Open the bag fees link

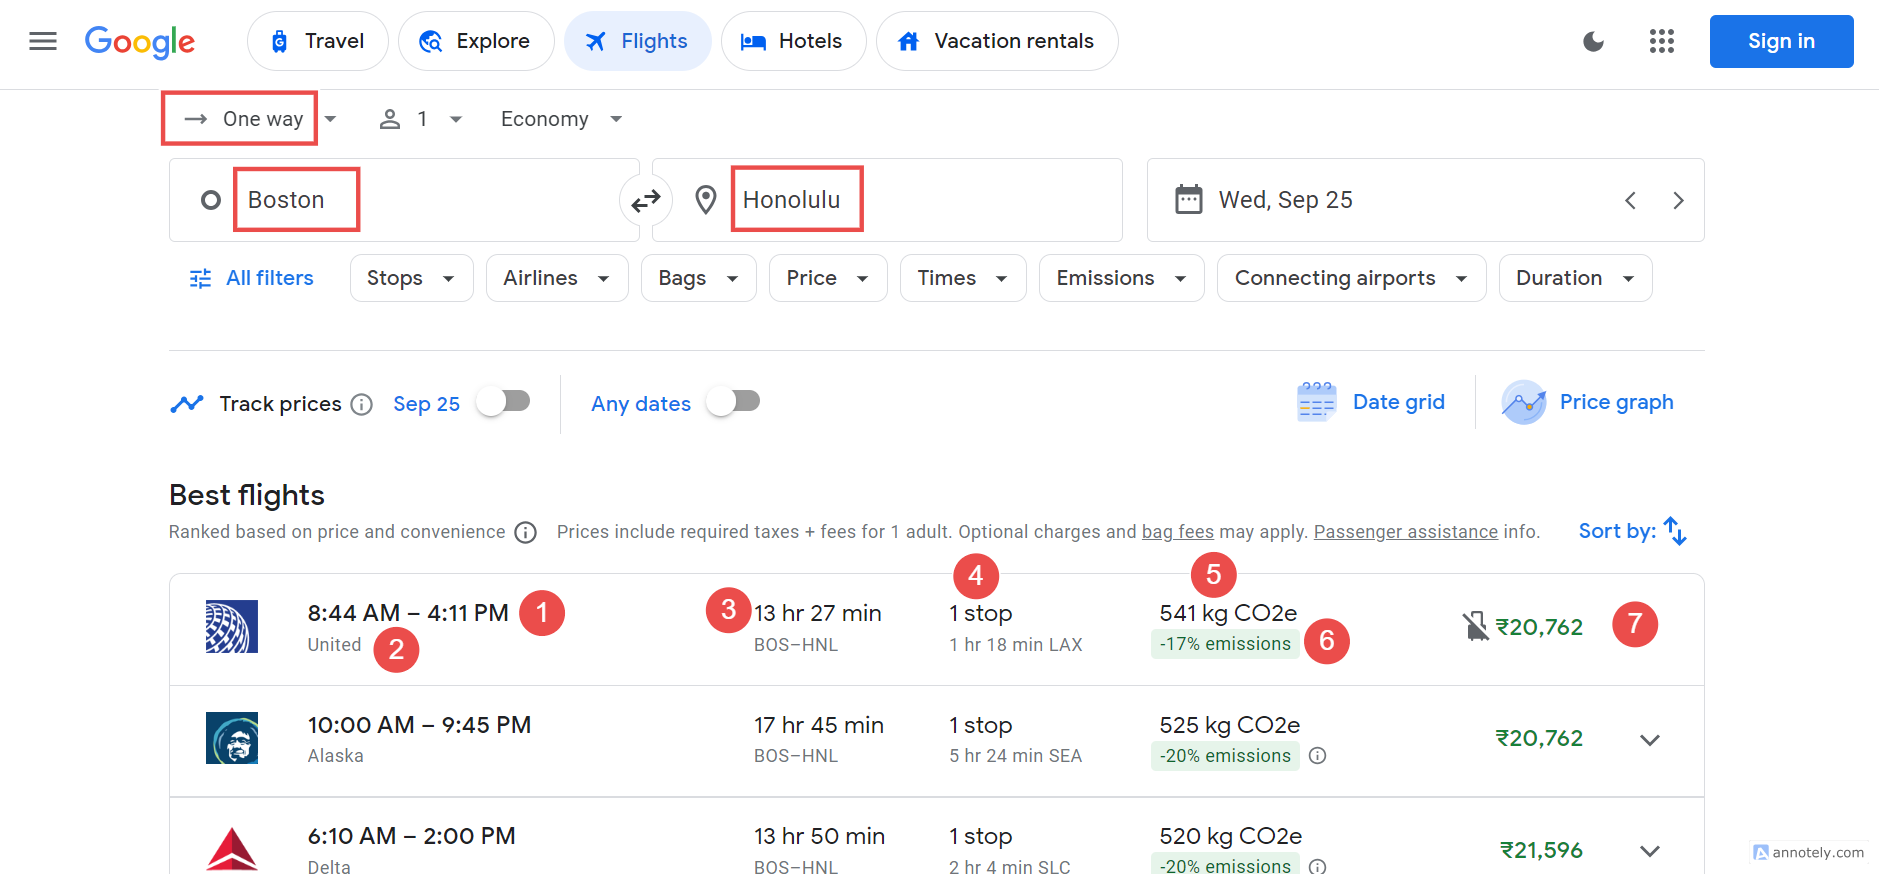pos(1178,532)
